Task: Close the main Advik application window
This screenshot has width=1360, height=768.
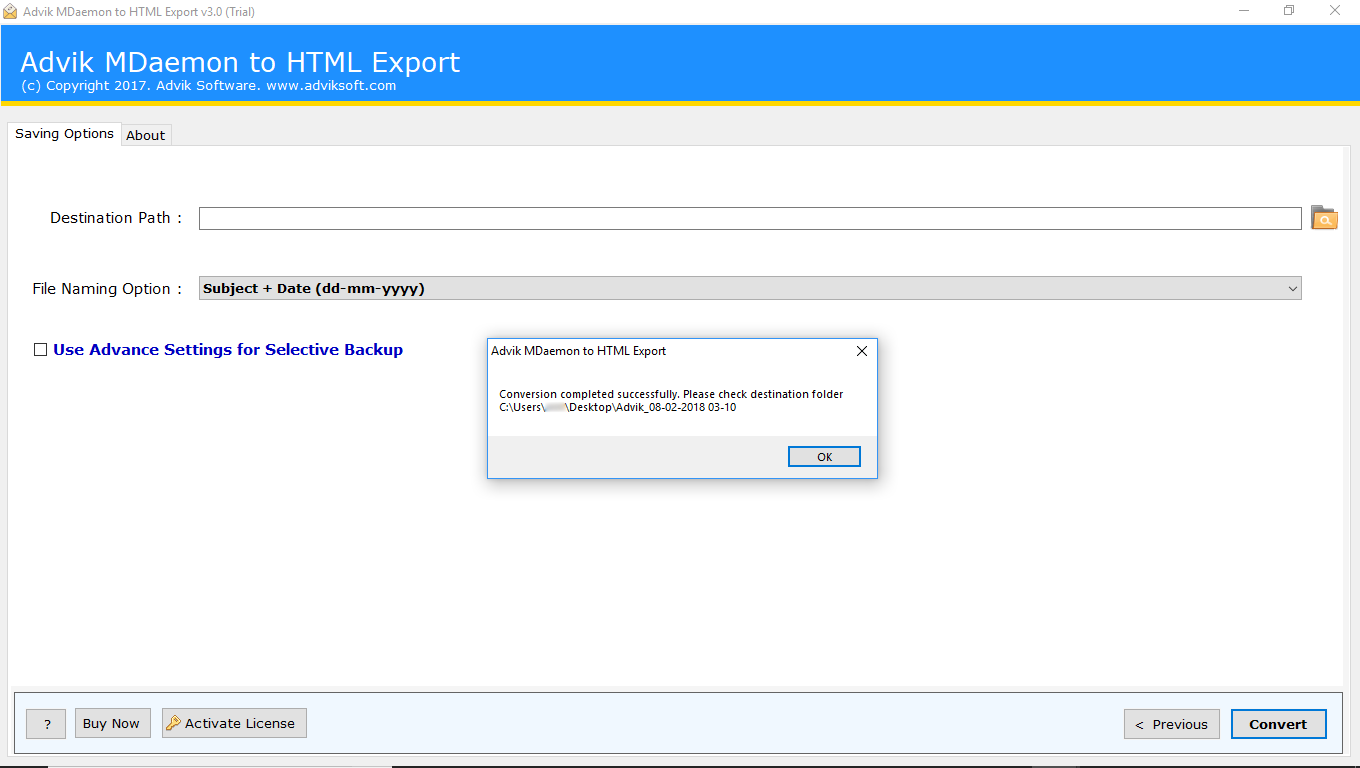Action: (x=1335, y=11)
